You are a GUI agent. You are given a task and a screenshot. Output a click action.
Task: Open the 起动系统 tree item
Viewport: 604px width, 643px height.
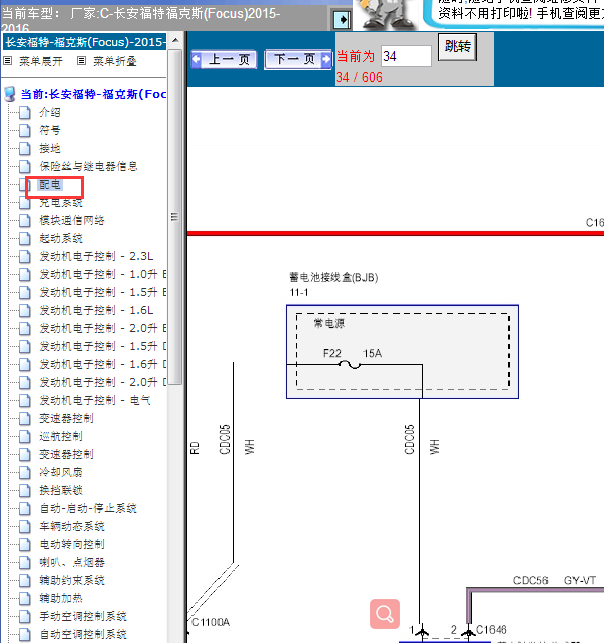click(x=61, y=238)
